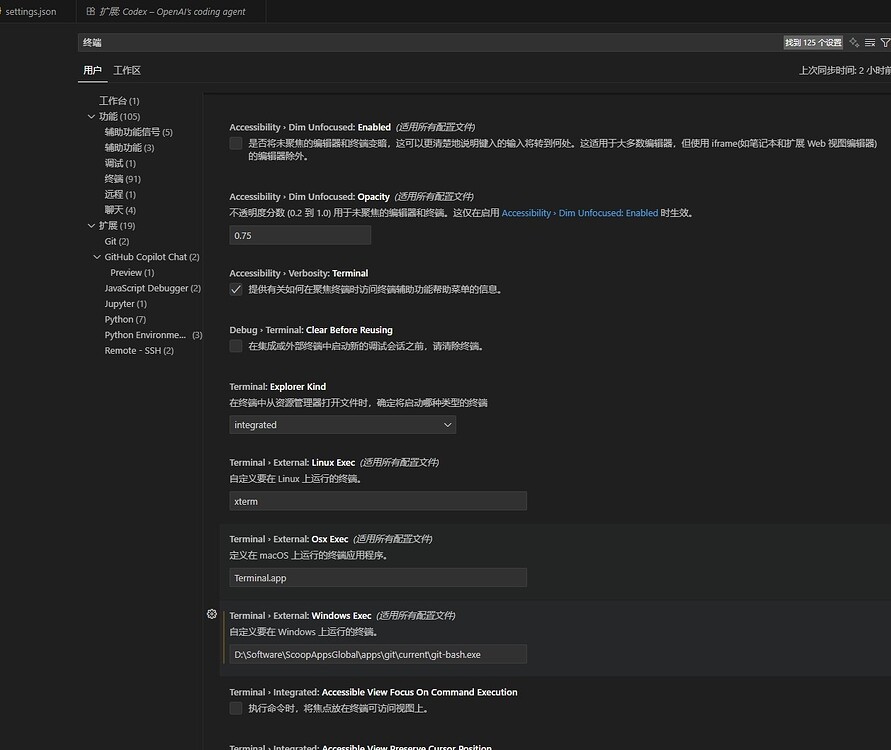Select the 工作区 settings tab

(x=127, y=70)
